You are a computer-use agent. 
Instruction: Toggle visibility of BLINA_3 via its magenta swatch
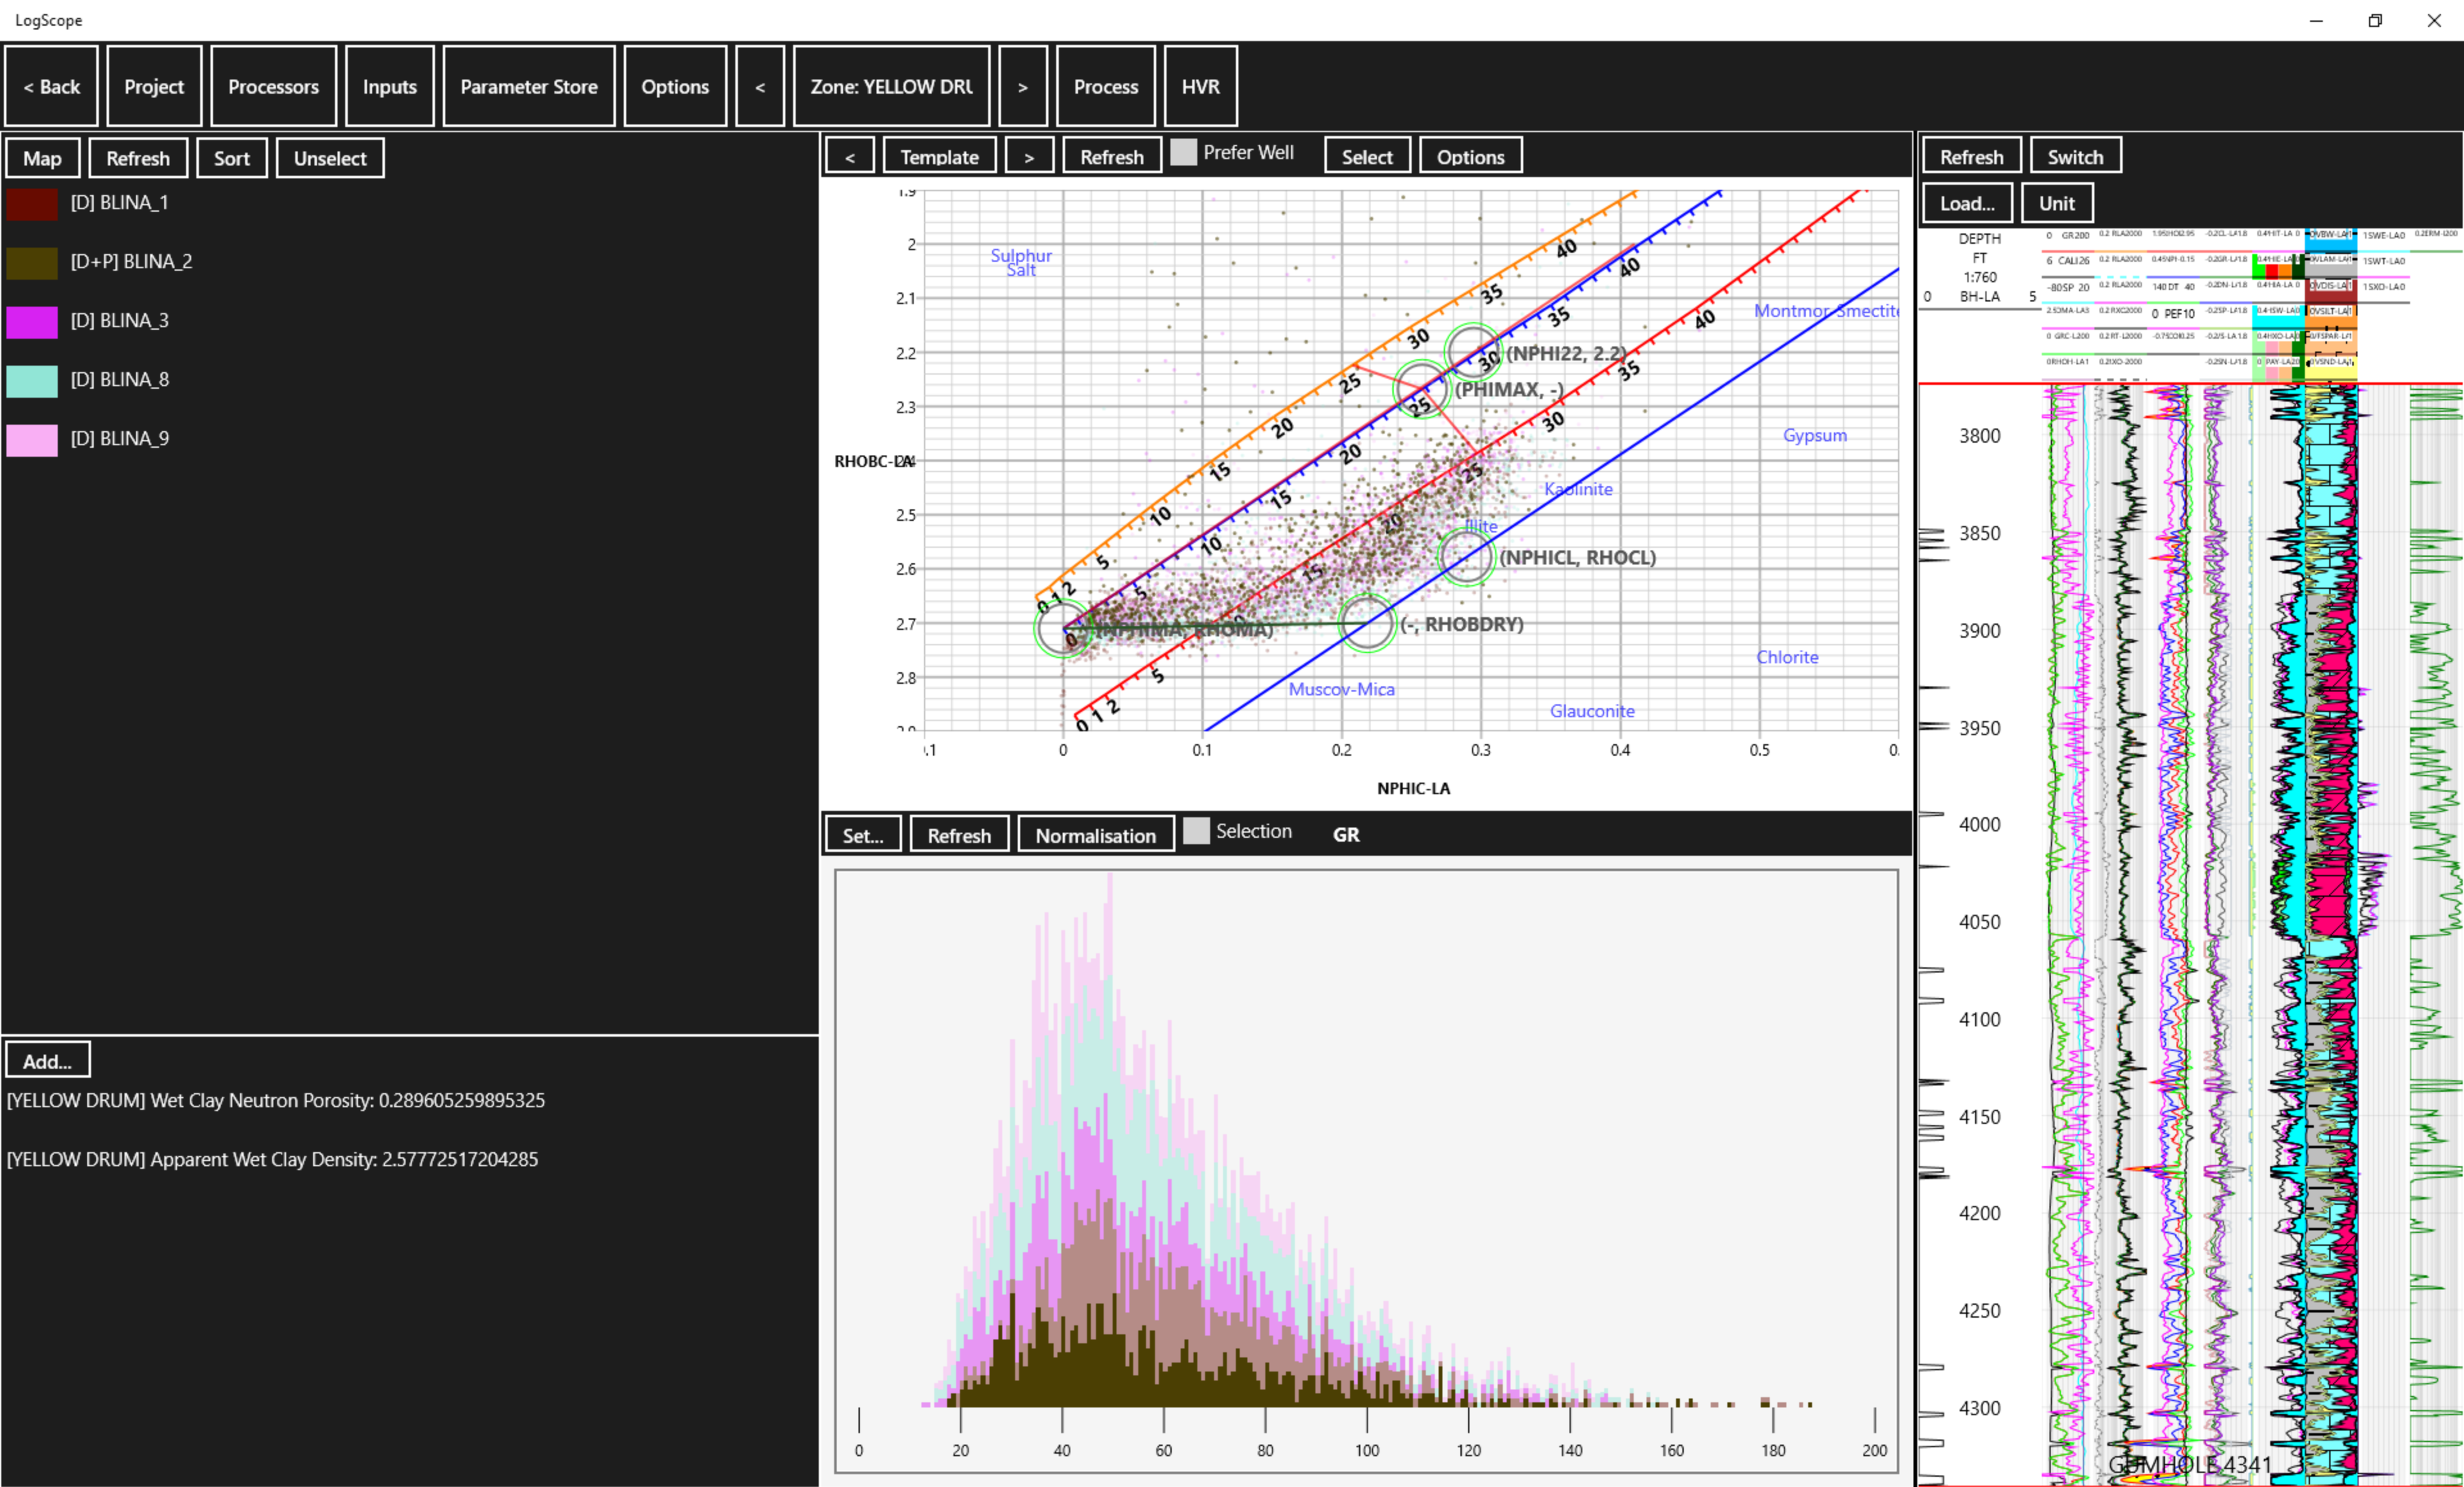(x=31, y=322)
